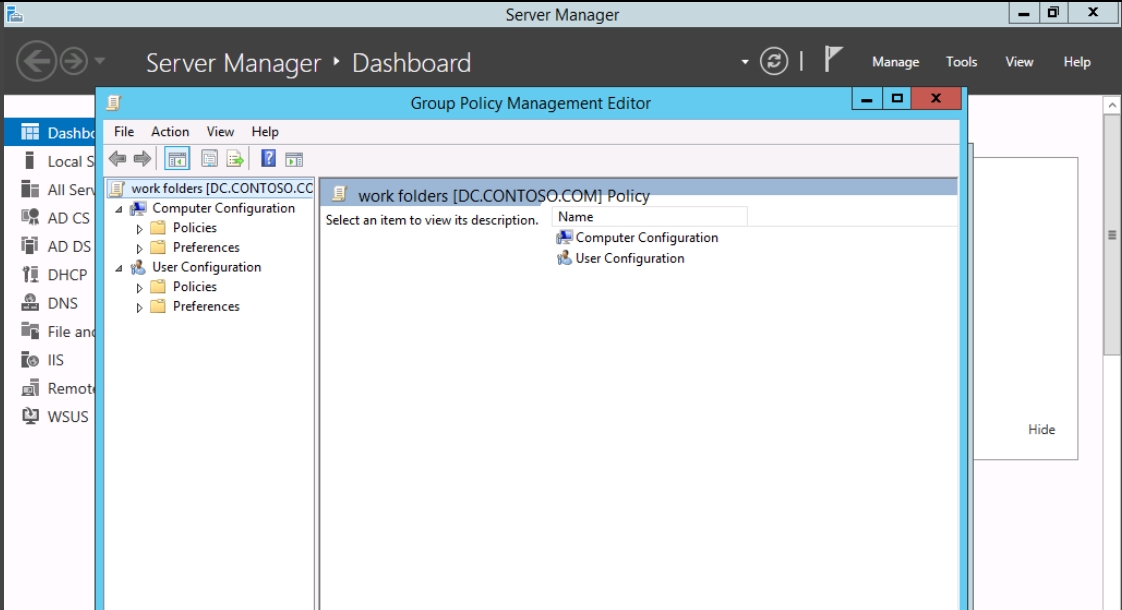Open the Notifications flag in Server Manager

pos(832,59)
